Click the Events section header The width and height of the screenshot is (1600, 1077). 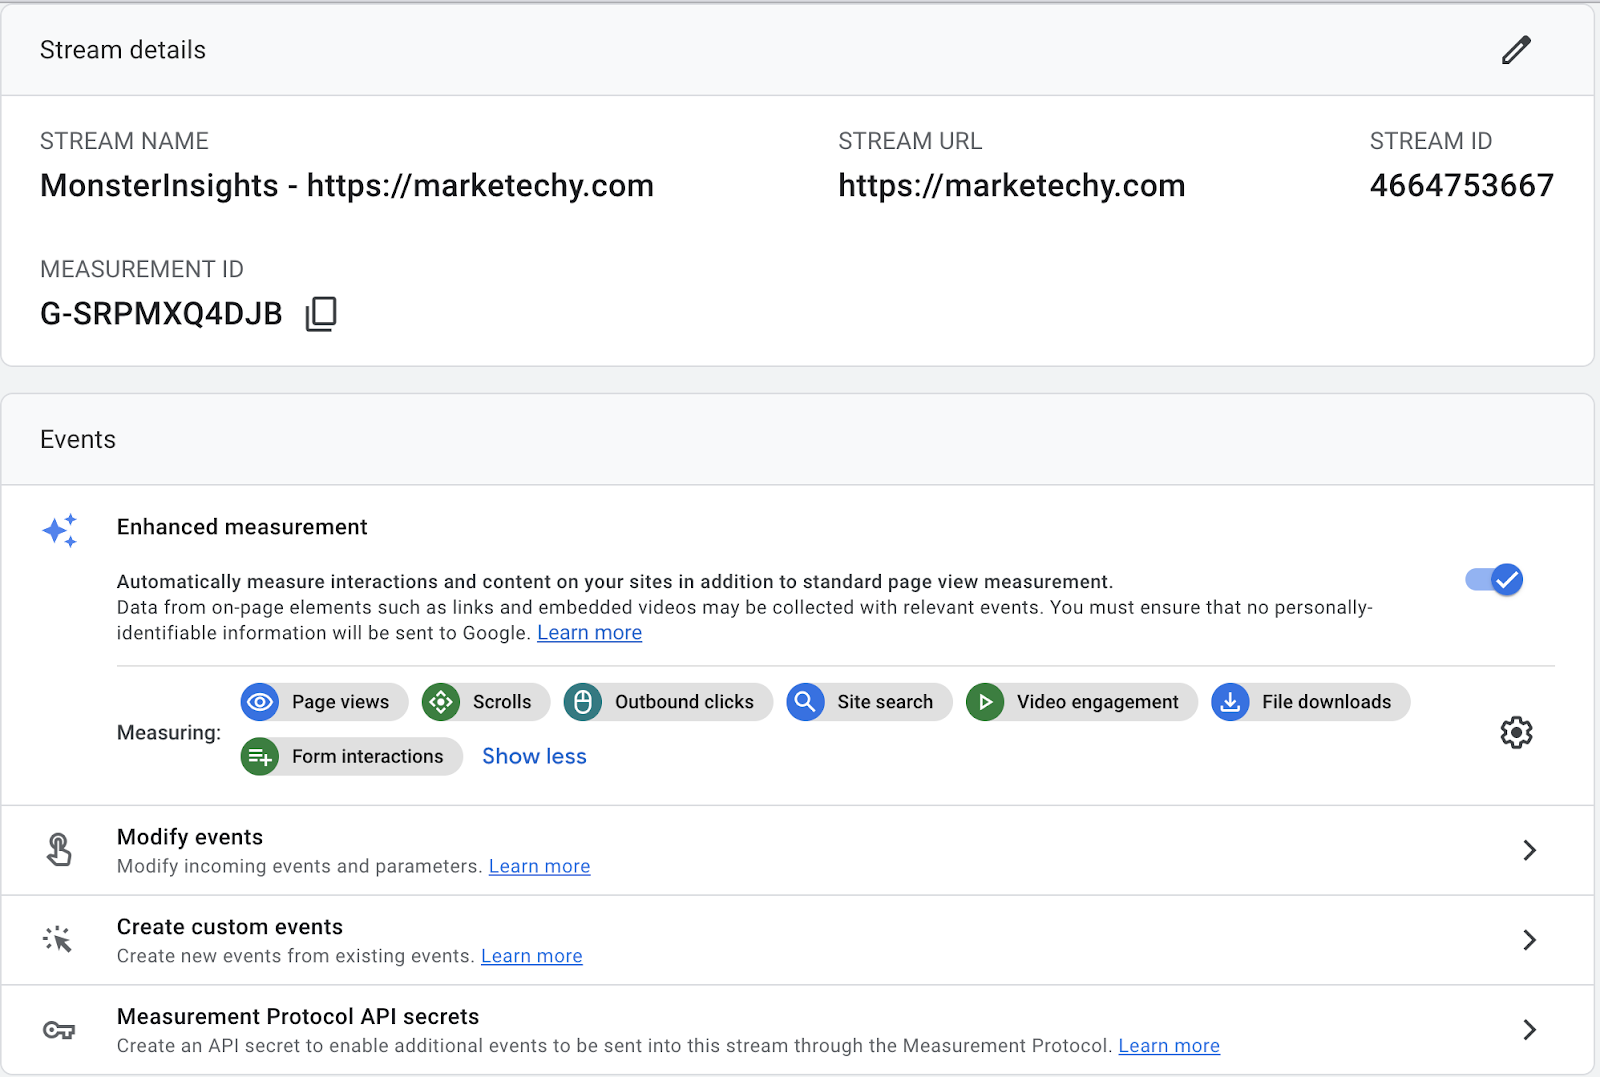point(78,440)
